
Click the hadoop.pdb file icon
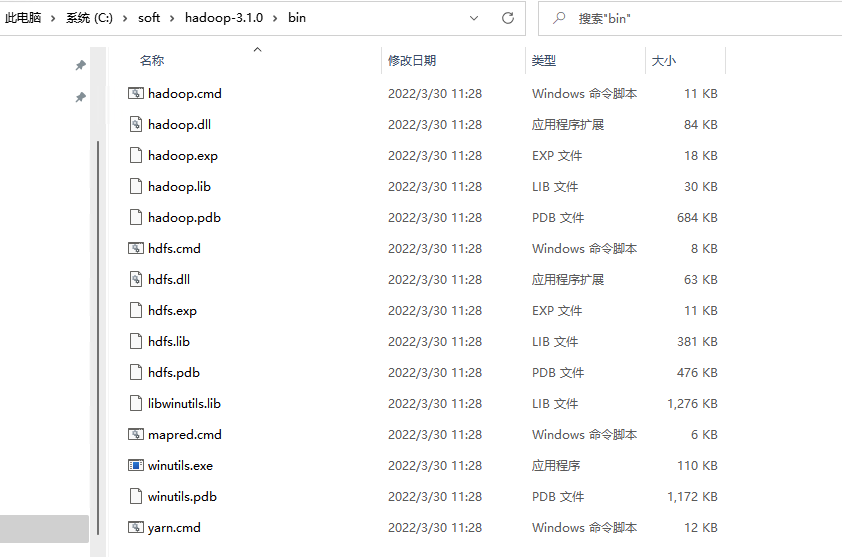[x=137, y=218]
